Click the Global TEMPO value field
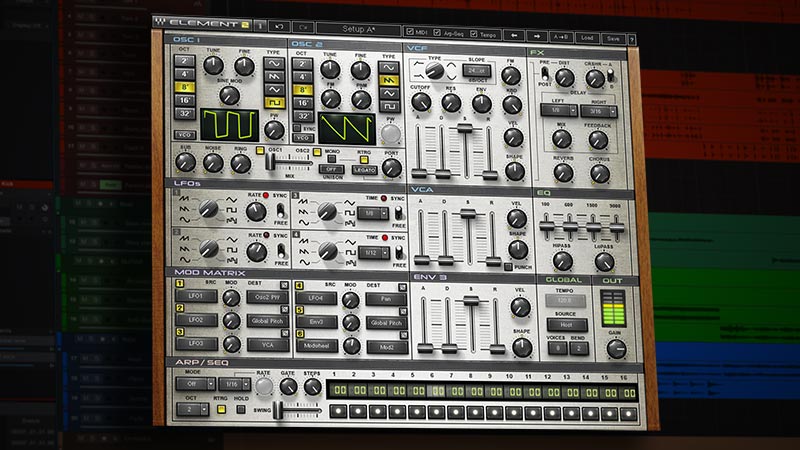 pyautogui.click(x=565, y=301)
